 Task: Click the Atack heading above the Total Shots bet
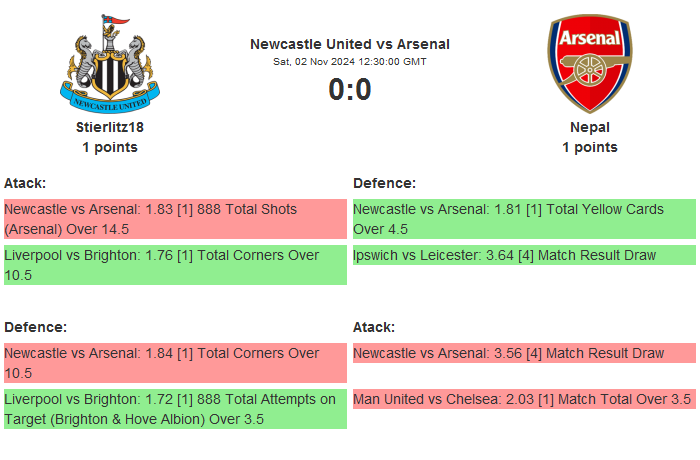tap(25, 183)
